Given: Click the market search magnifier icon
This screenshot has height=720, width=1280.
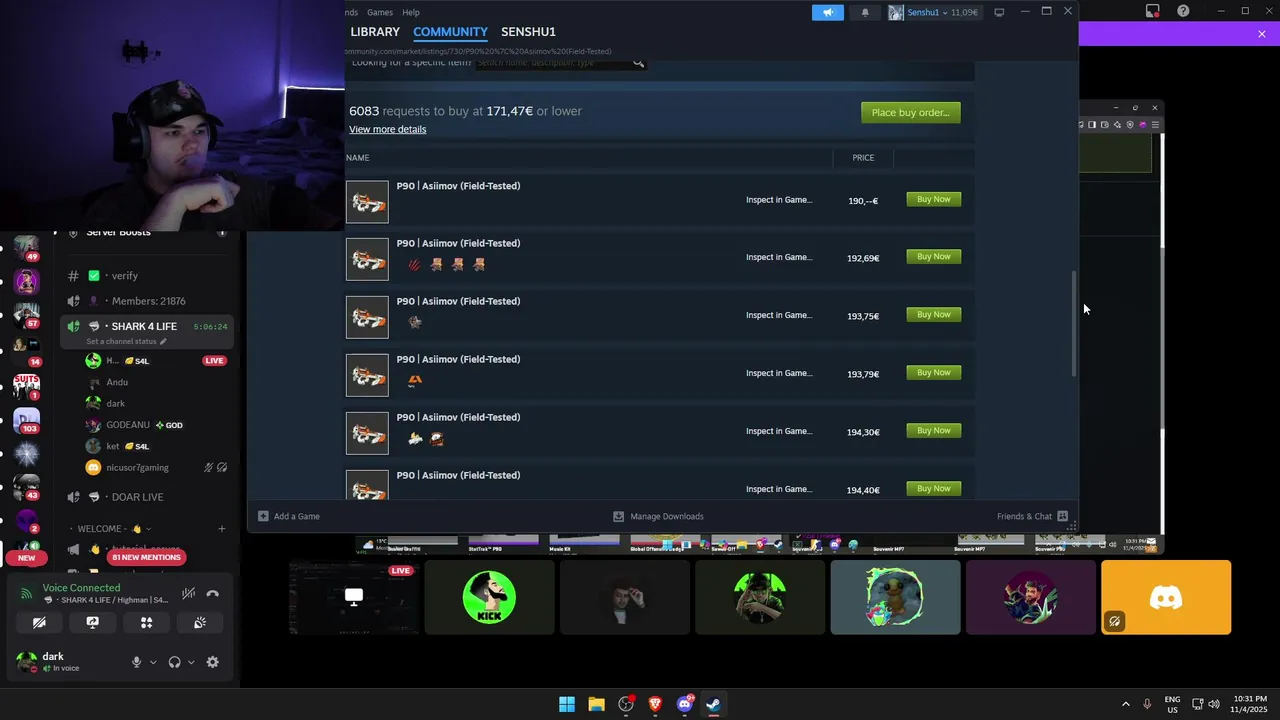Looking at the screenshot, I should 638,63.
